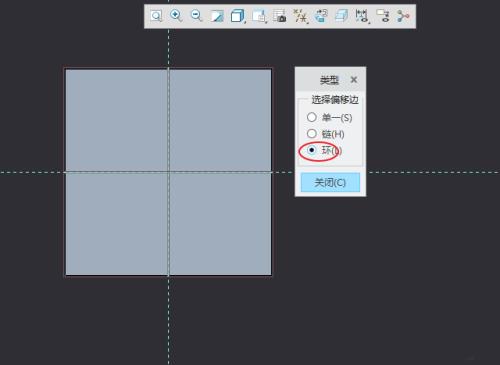
Task: Open the Display Style cube menu
Action: 238,16
